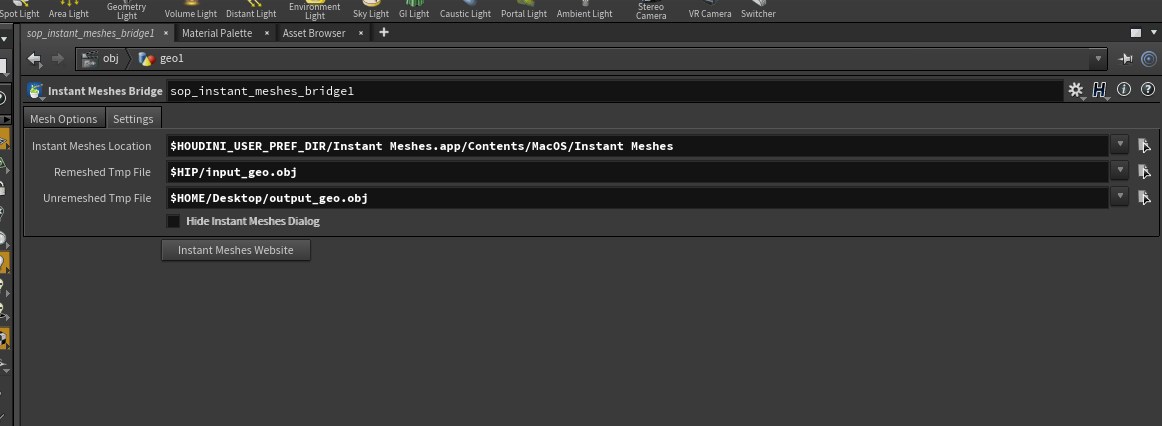Add a new pane tab with plus

[x=384, y=33]
